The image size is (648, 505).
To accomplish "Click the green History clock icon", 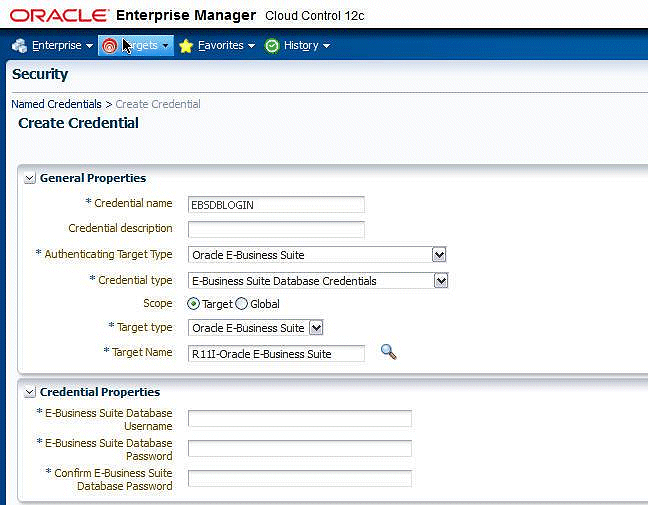I will click(x=272, y=45).
